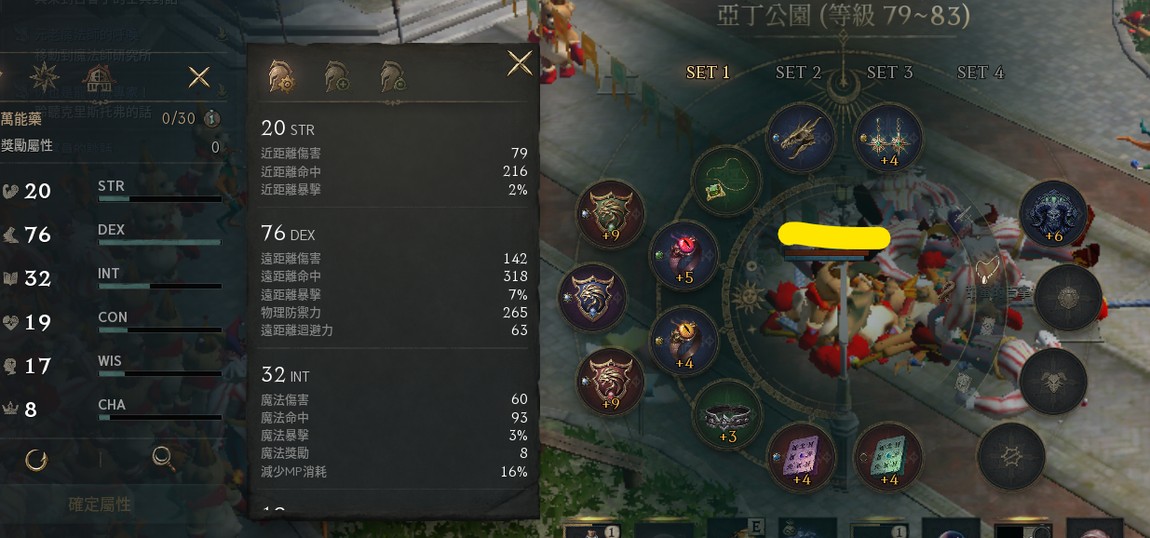
Task: Select the blue lion shield emblem slot
Action: (x=592, y=298)
